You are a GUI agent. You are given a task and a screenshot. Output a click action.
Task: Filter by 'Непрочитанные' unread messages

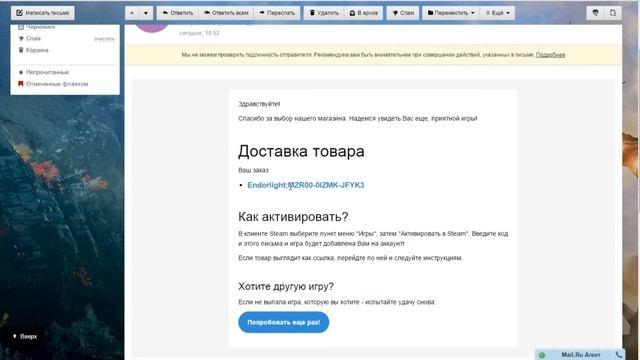pos(47,72)
